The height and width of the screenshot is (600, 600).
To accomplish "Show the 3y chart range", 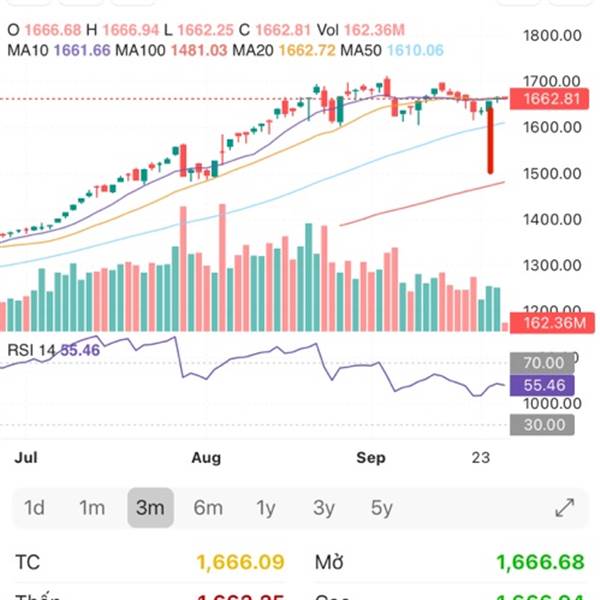I will 324,508.
